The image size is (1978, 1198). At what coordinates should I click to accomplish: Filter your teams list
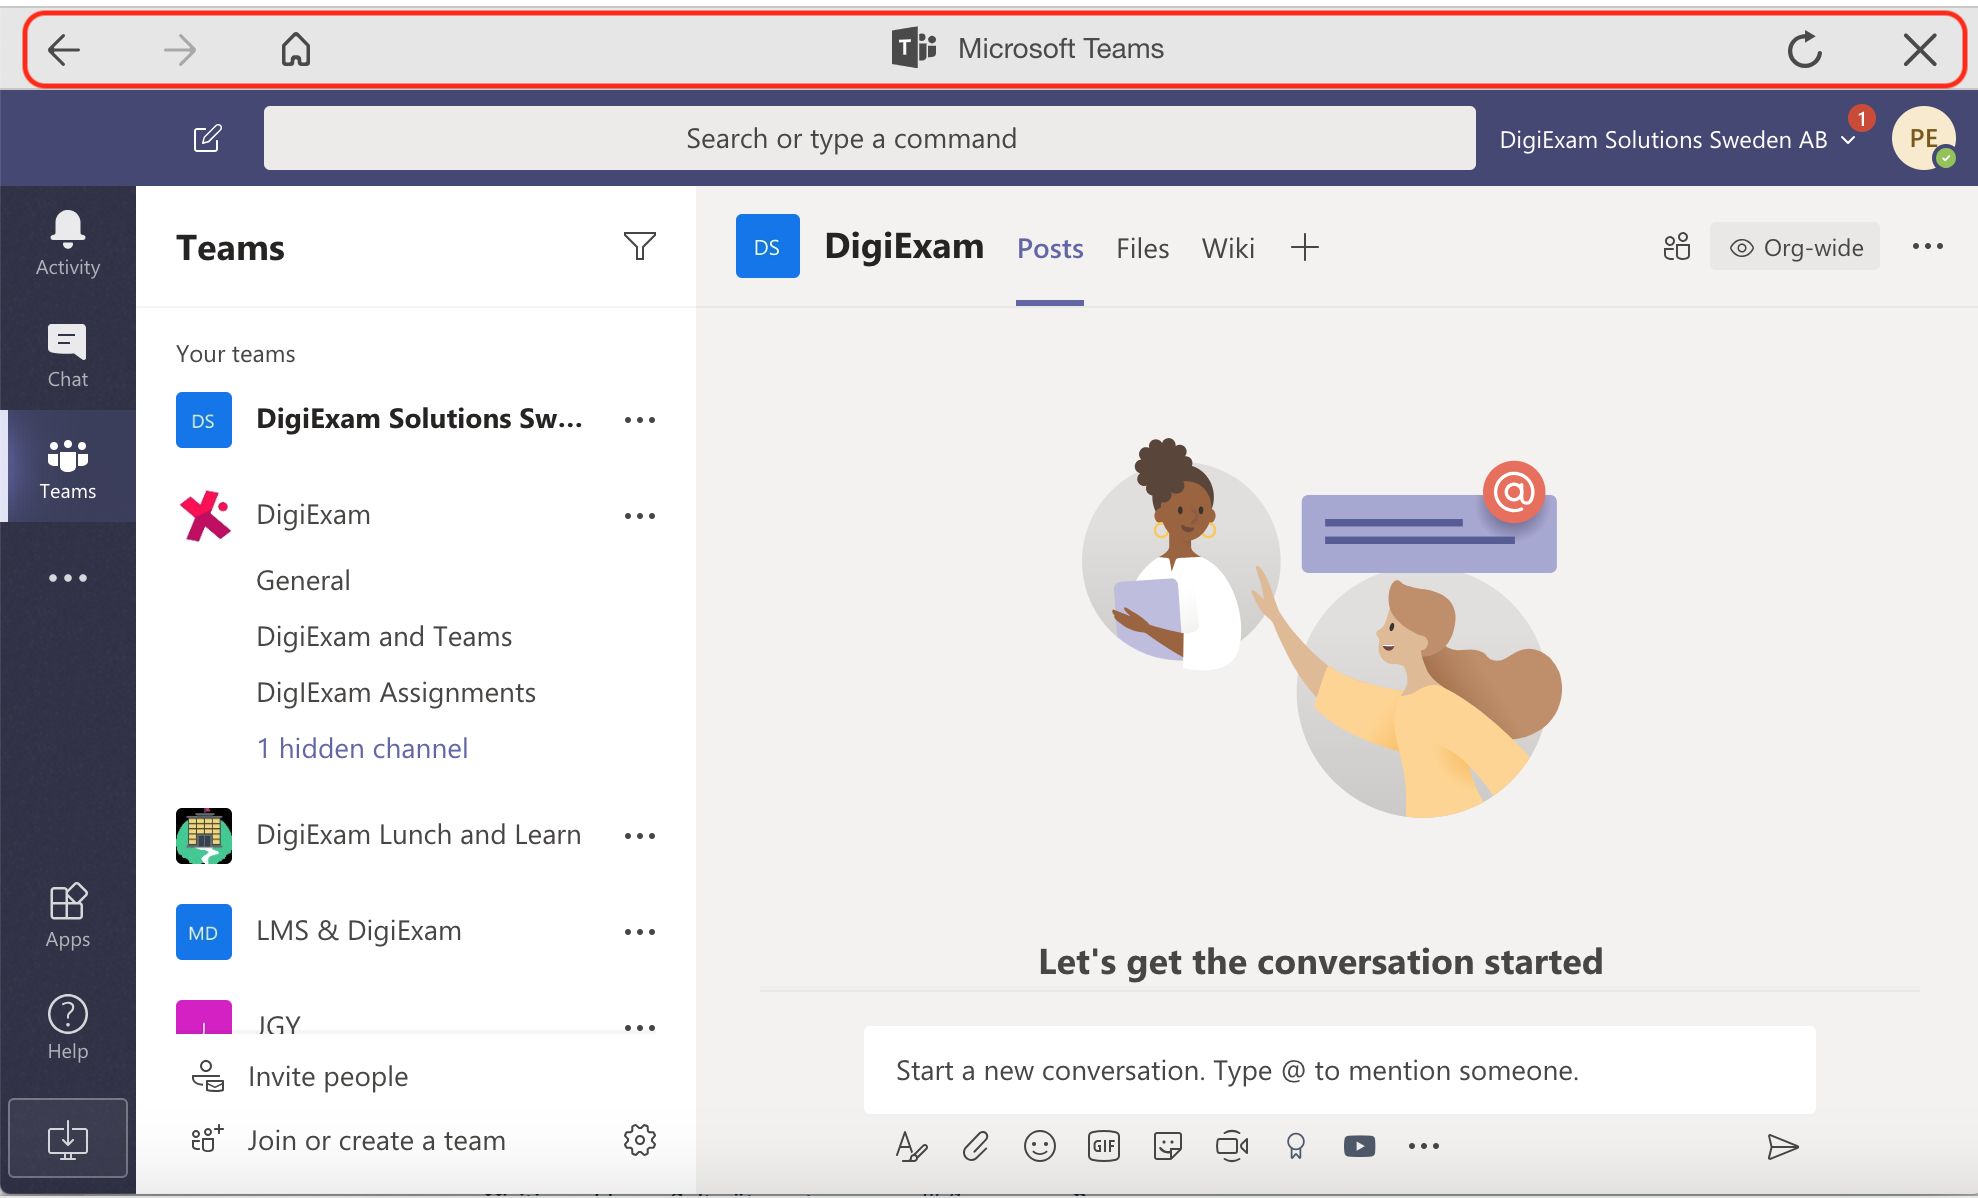click(x=641, y=246)
